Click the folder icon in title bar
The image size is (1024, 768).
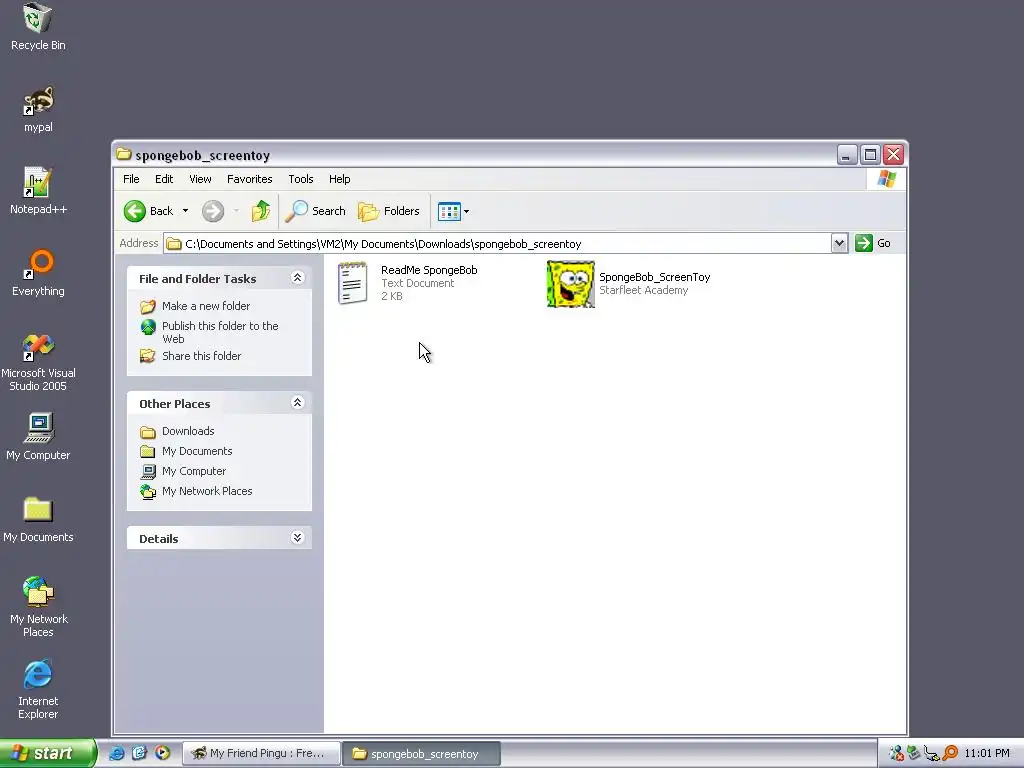click(124, 154)
